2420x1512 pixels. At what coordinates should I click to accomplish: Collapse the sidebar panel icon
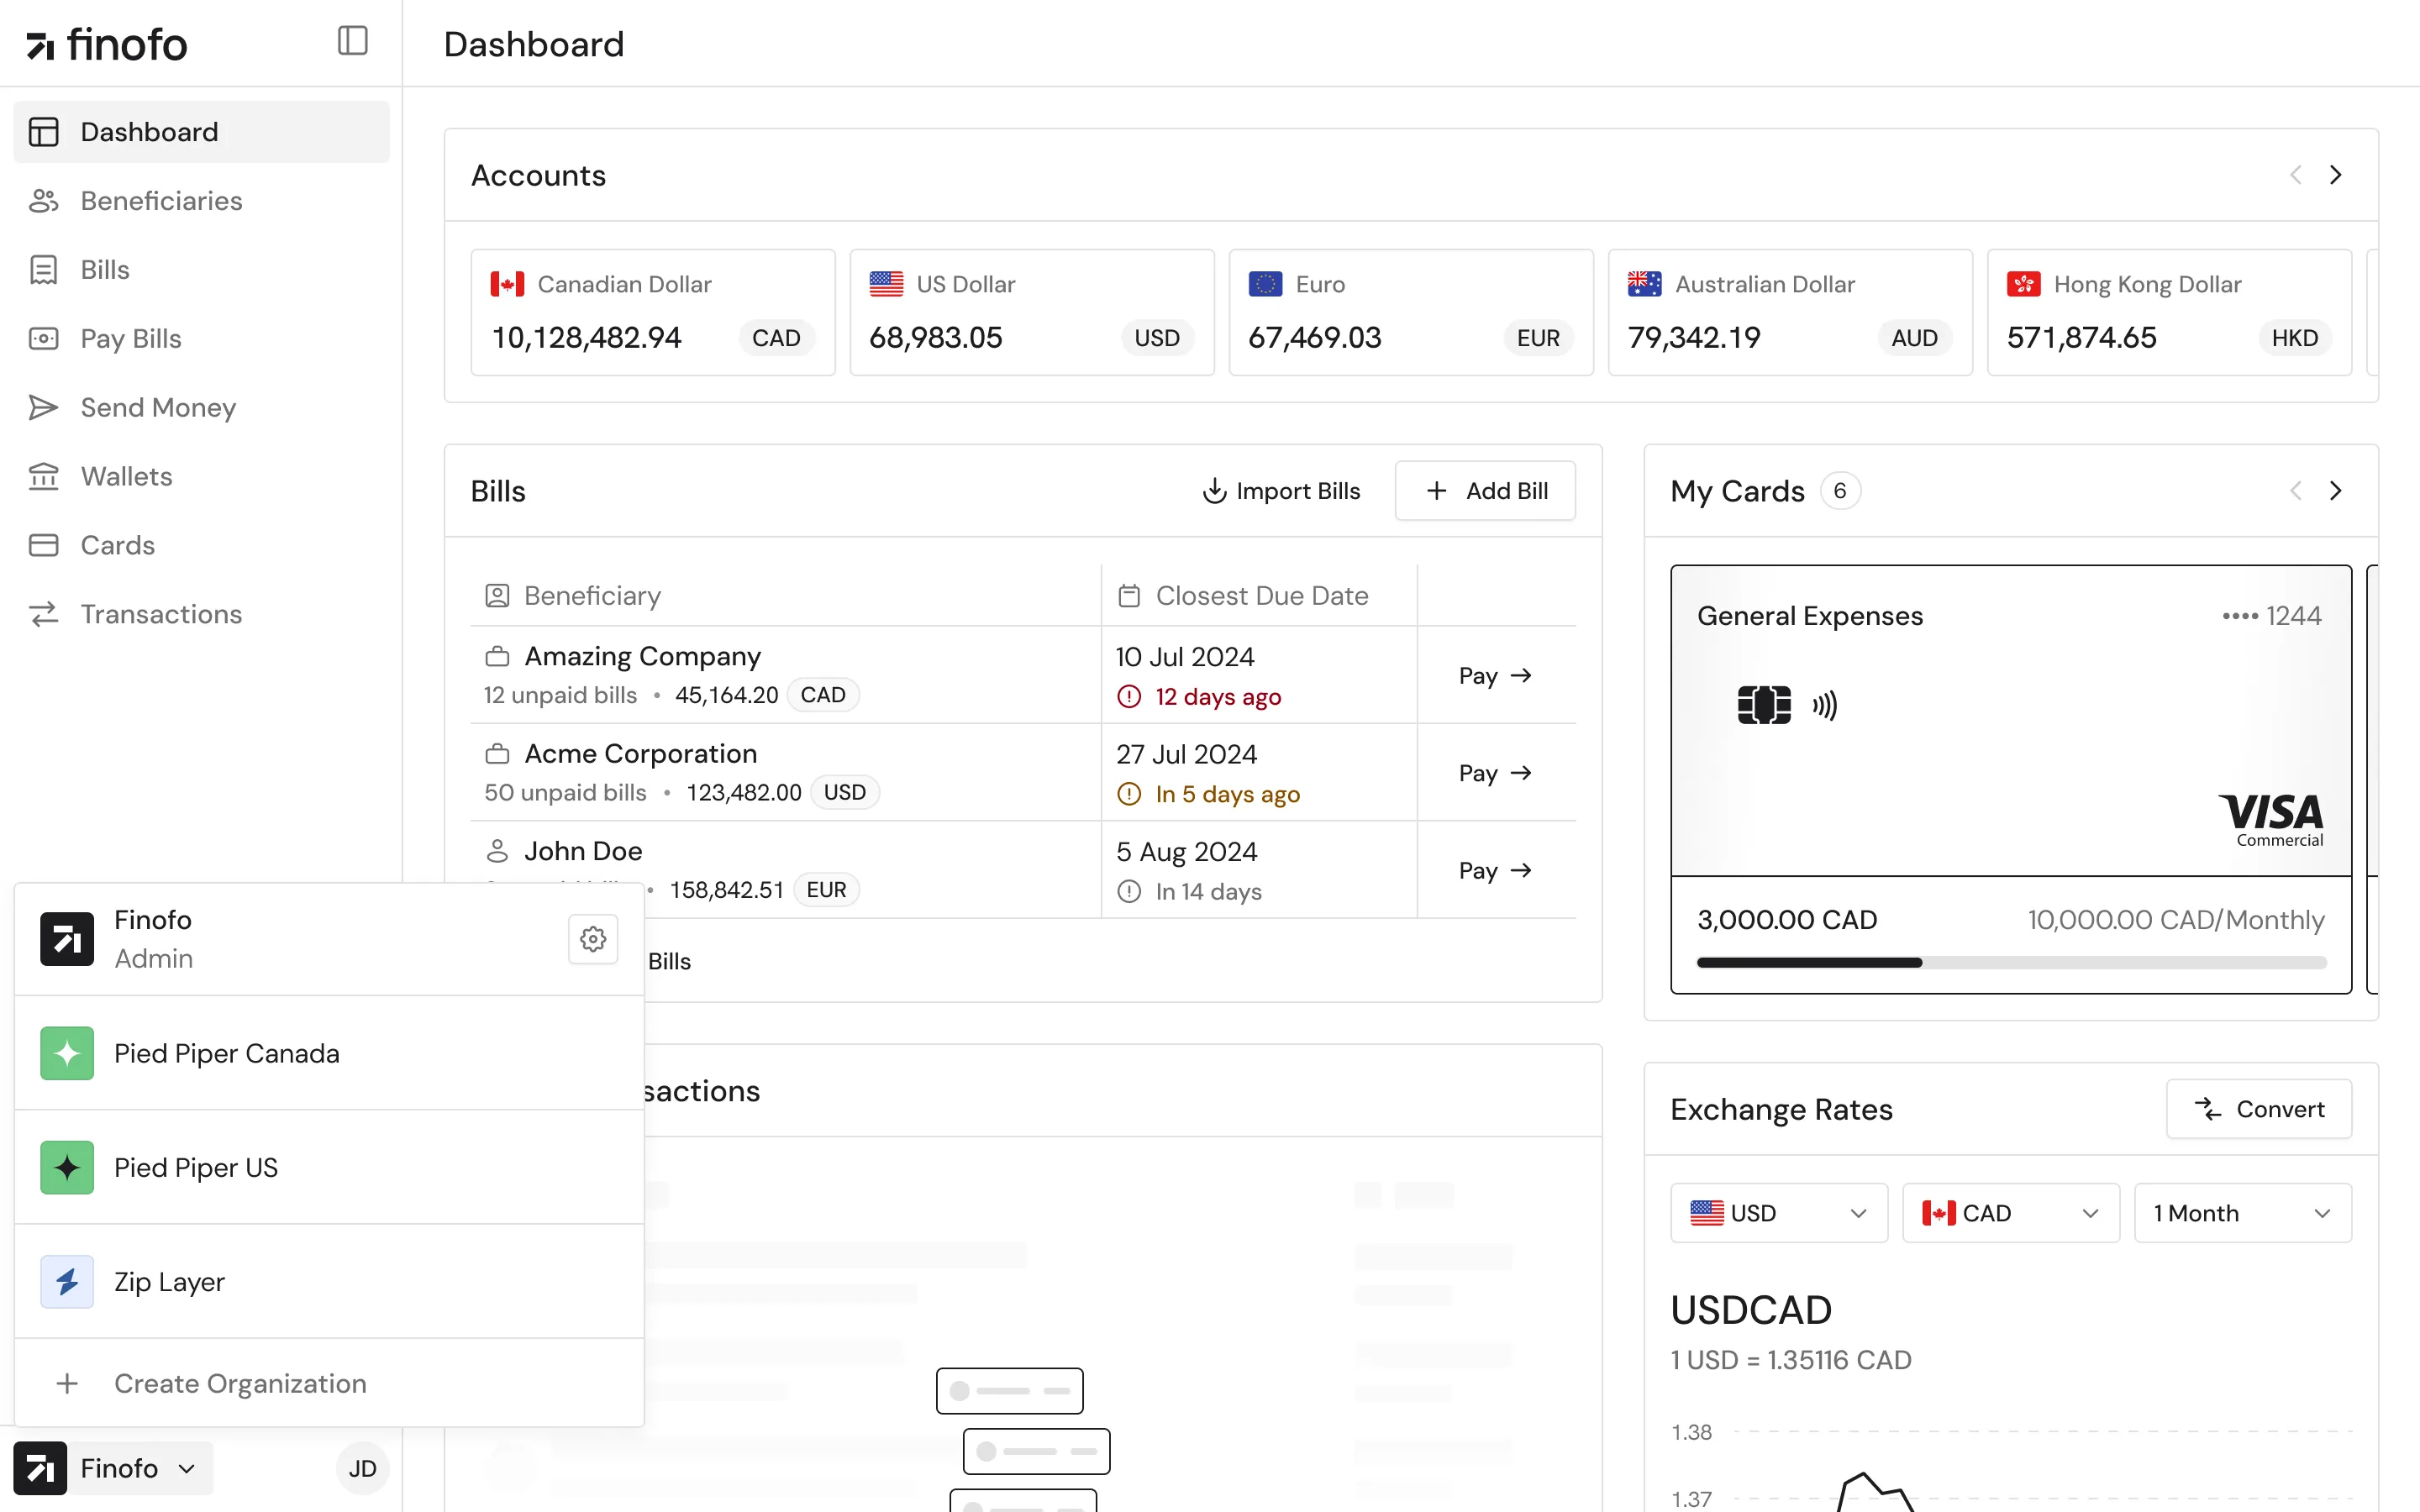352,41
